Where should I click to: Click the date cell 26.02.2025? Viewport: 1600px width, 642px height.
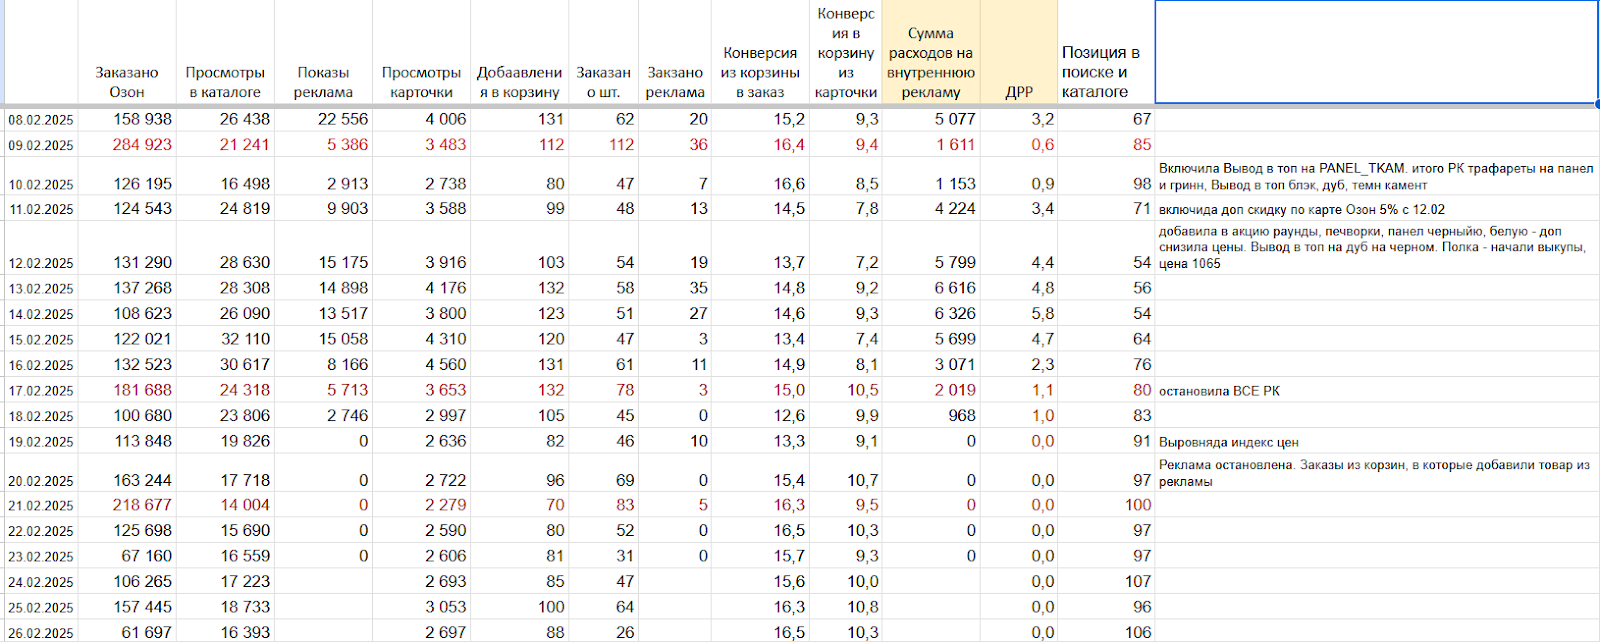(x=41, y=633)
